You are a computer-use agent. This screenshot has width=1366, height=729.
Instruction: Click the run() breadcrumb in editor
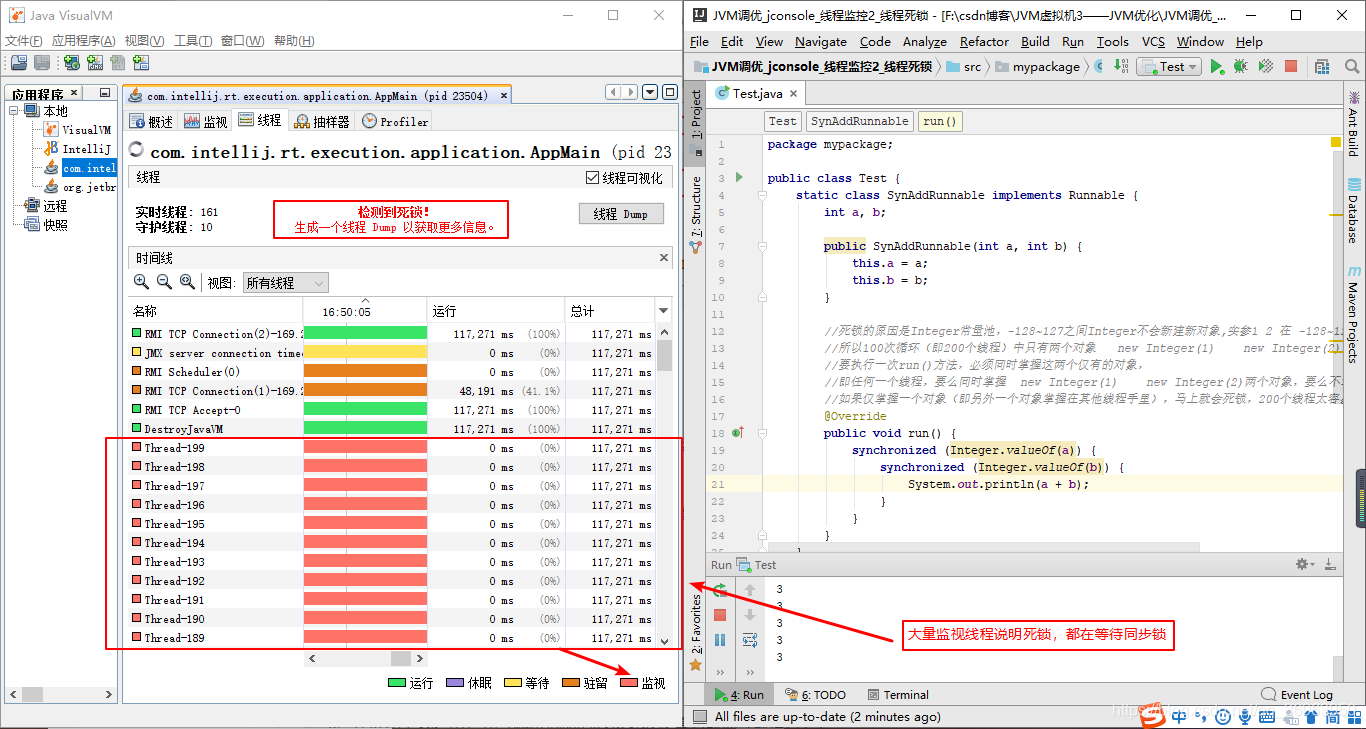point(940,121)
